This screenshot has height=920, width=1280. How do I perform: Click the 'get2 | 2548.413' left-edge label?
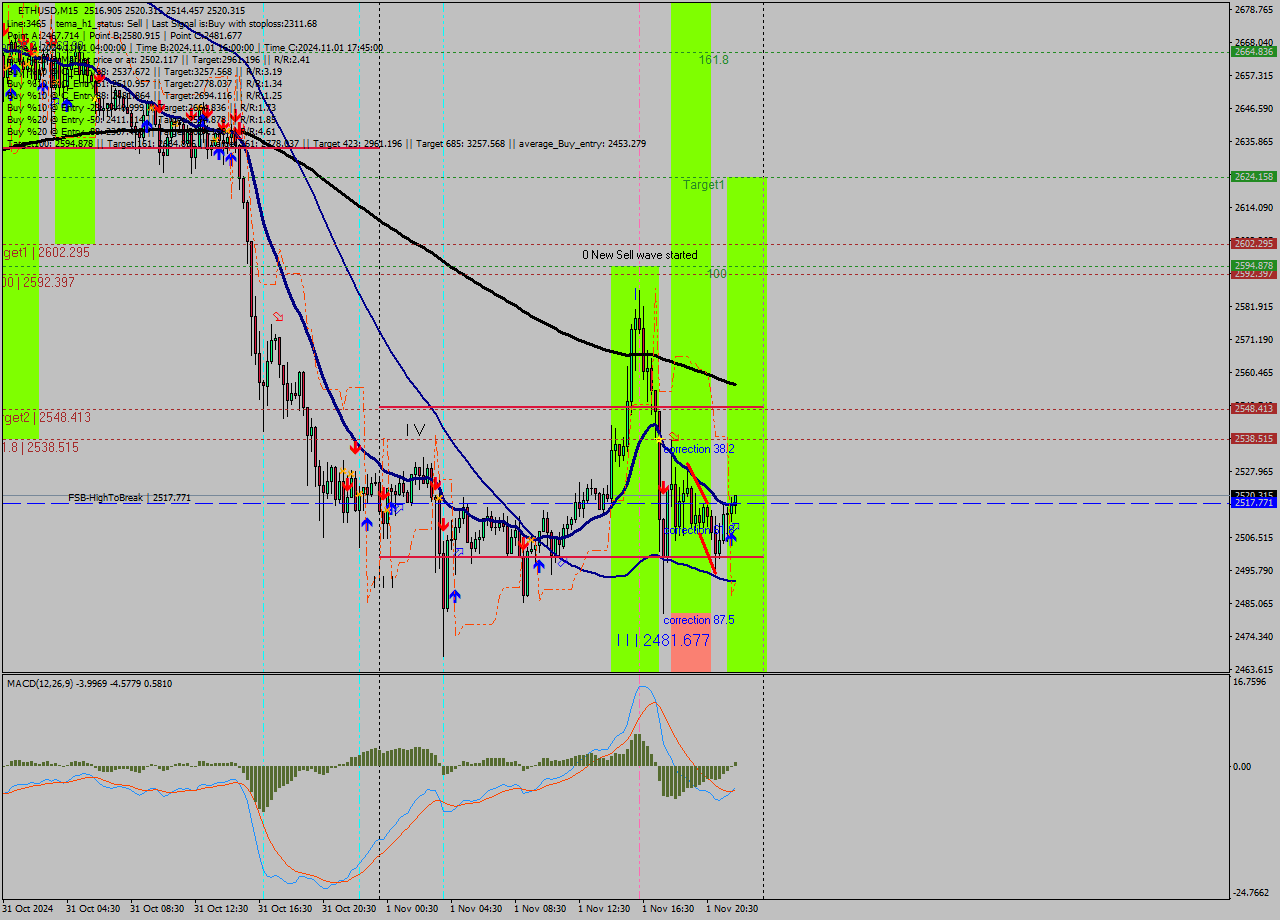[x=46, y=417]
